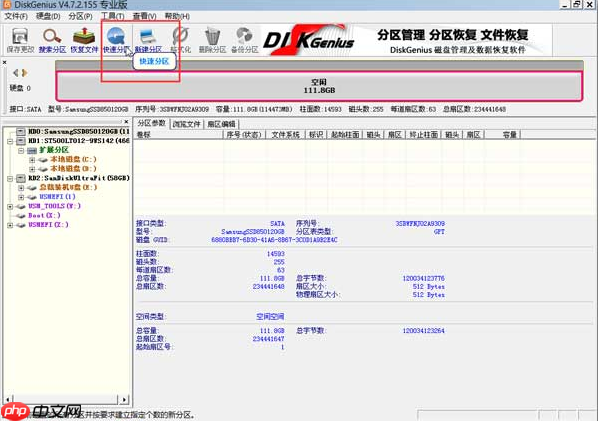Screen dimensions: 598x421
Task: Select HD0 SamsungSSD850120GB in the tree
Action: (79, 131)
